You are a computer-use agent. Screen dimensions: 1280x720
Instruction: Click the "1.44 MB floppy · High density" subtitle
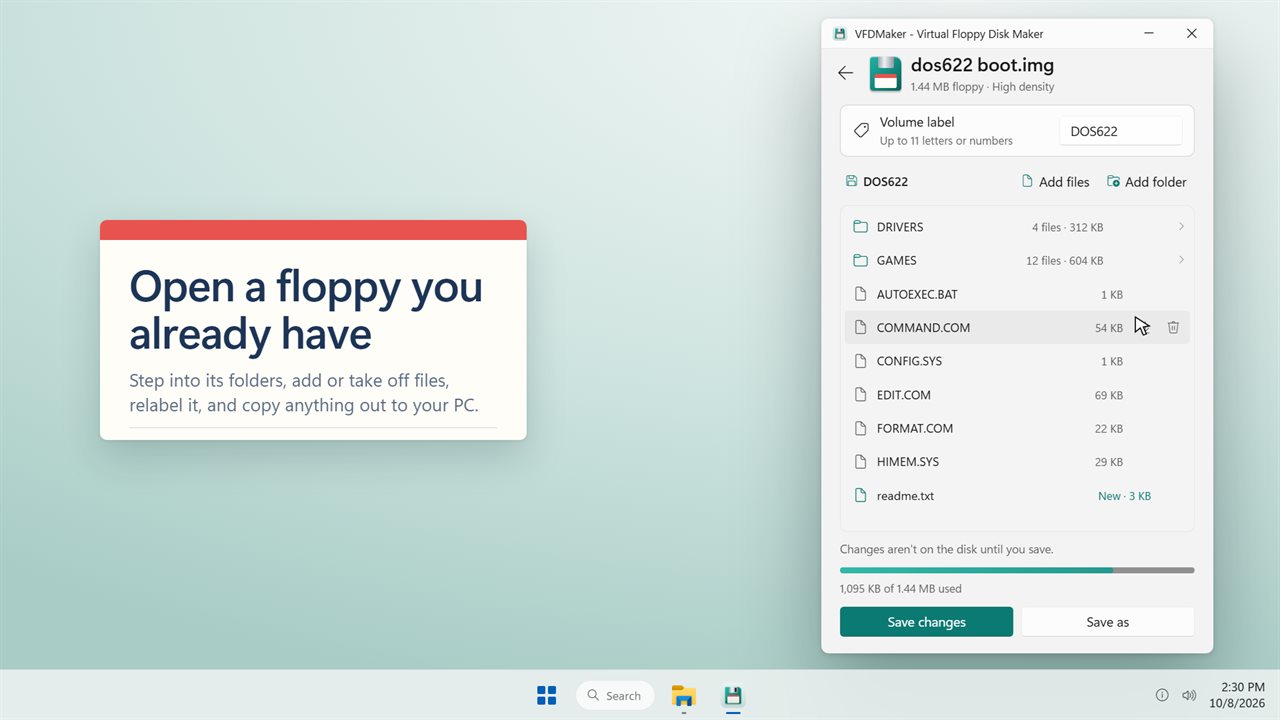coord(982,87)
